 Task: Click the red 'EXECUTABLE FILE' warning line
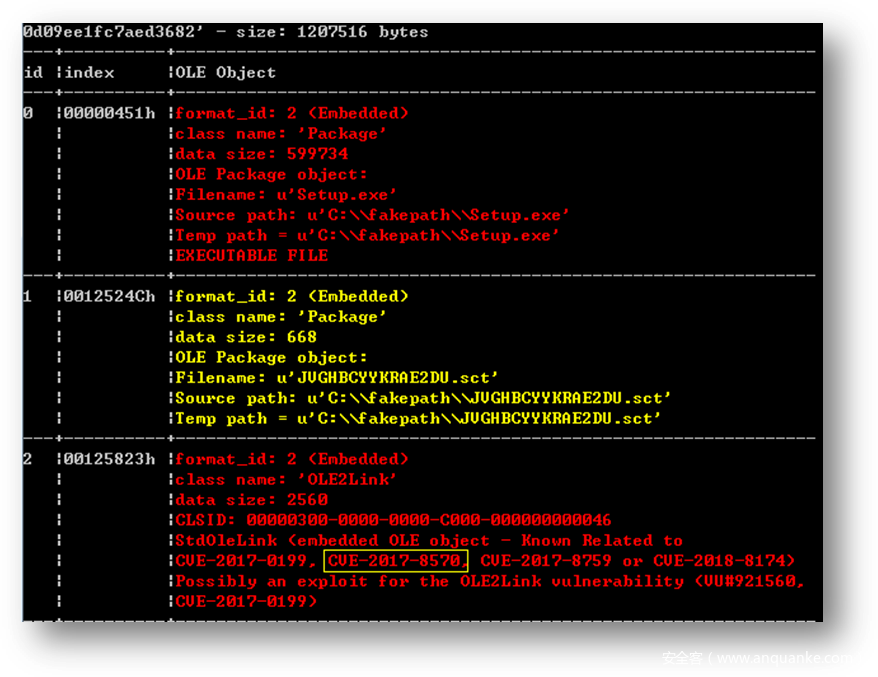click(252, 255)
